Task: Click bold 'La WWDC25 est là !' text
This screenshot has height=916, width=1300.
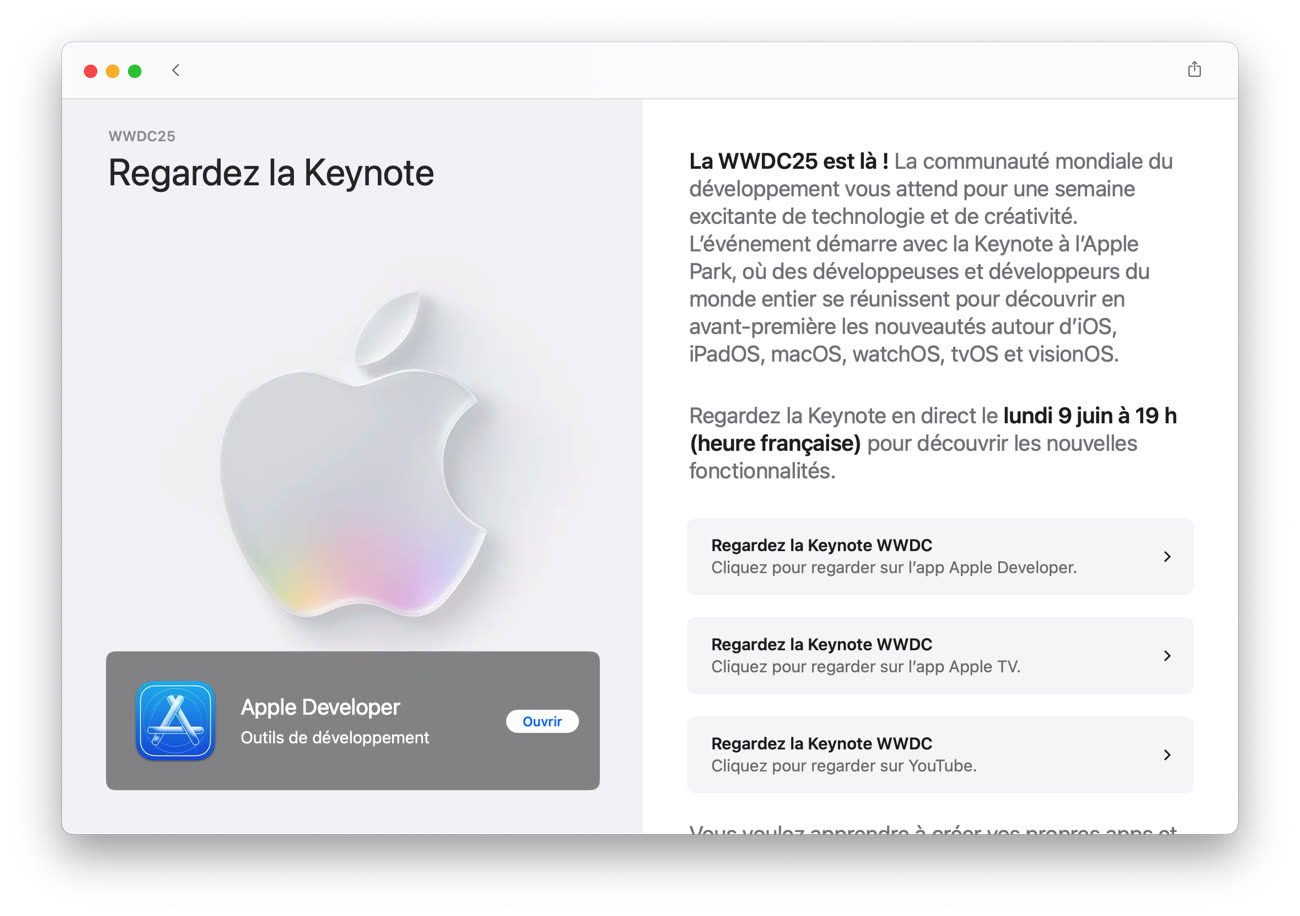Action: pos(789,161)
